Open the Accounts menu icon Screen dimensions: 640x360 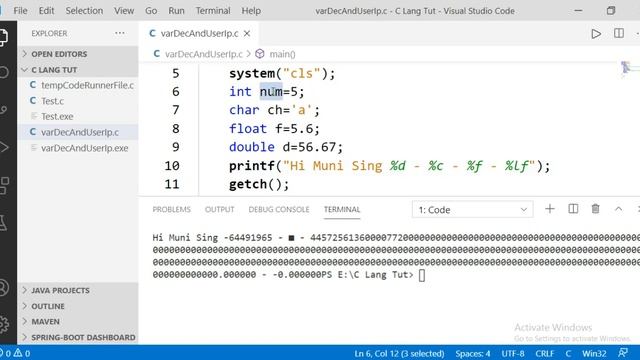(x=4, y=287)
